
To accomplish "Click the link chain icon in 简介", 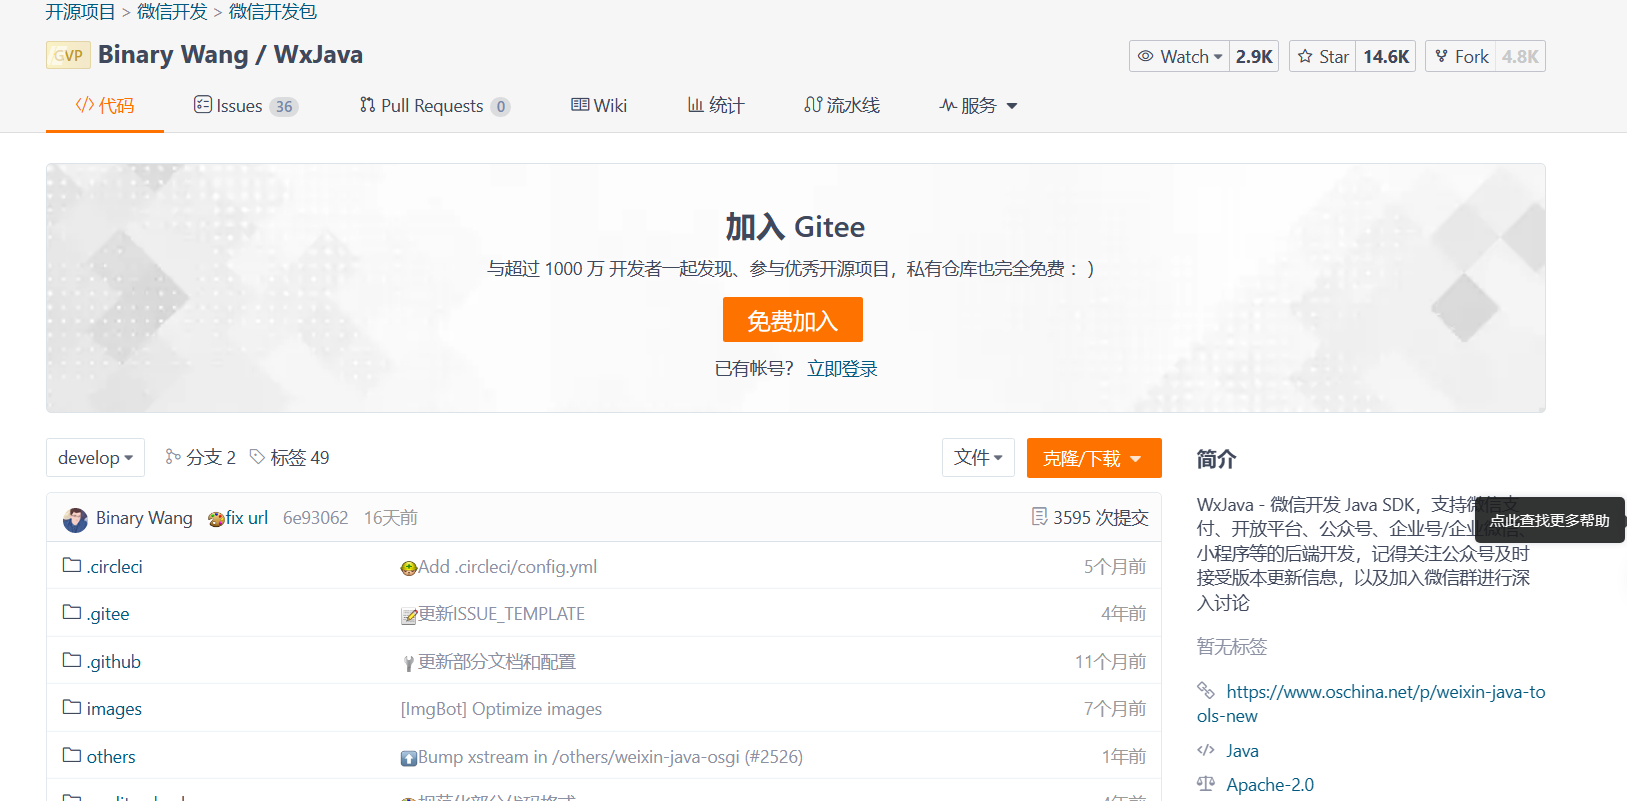I will click(x=1206, y=690).
